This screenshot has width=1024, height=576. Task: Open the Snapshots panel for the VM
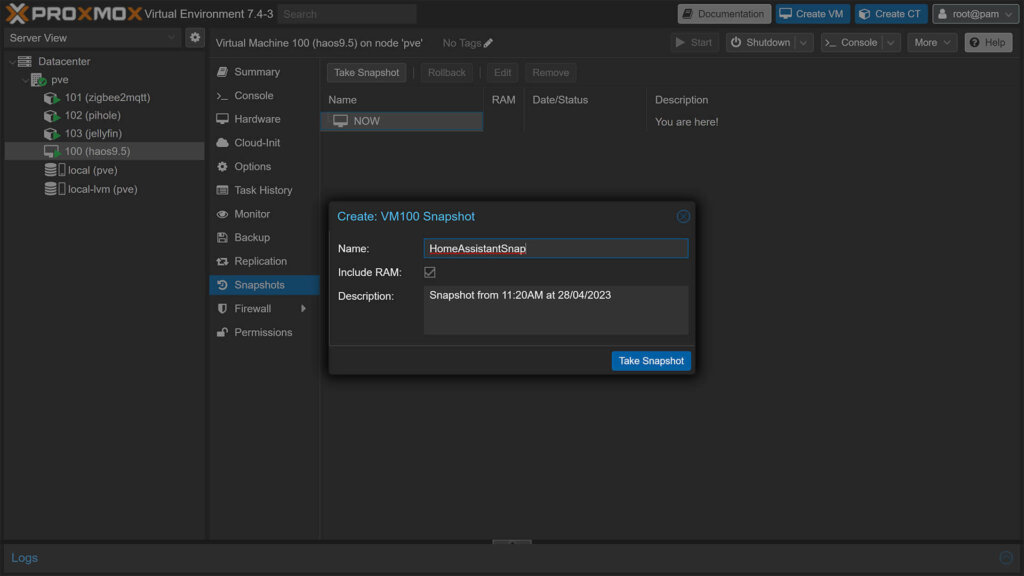pyautogui.click(x=263, y=284)
